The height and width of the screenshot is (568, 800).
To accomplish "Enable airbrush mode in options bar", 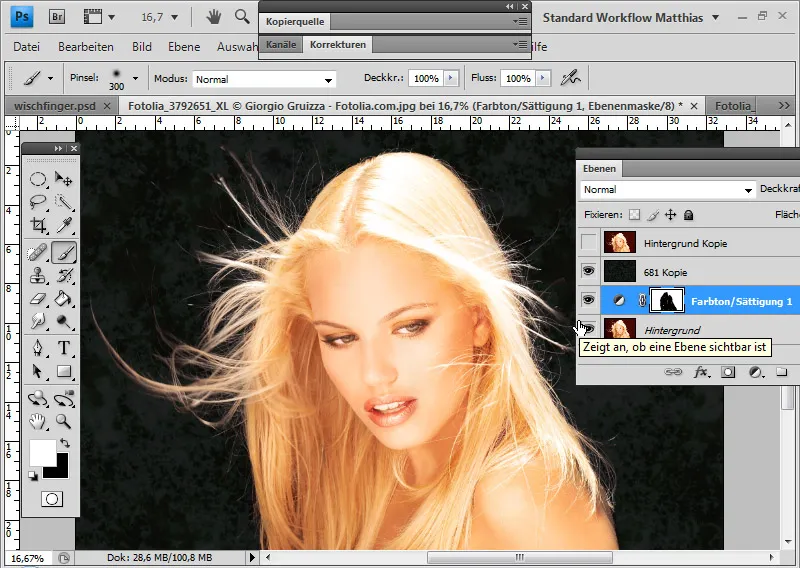I will (x=570, y=78).
